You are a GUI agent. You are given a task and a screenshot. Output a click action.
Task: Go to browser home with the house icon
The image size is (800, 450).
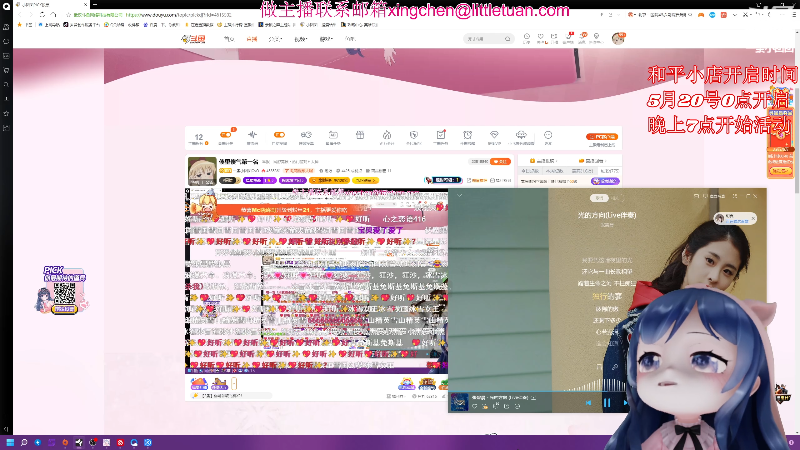[x=54, y=15]
